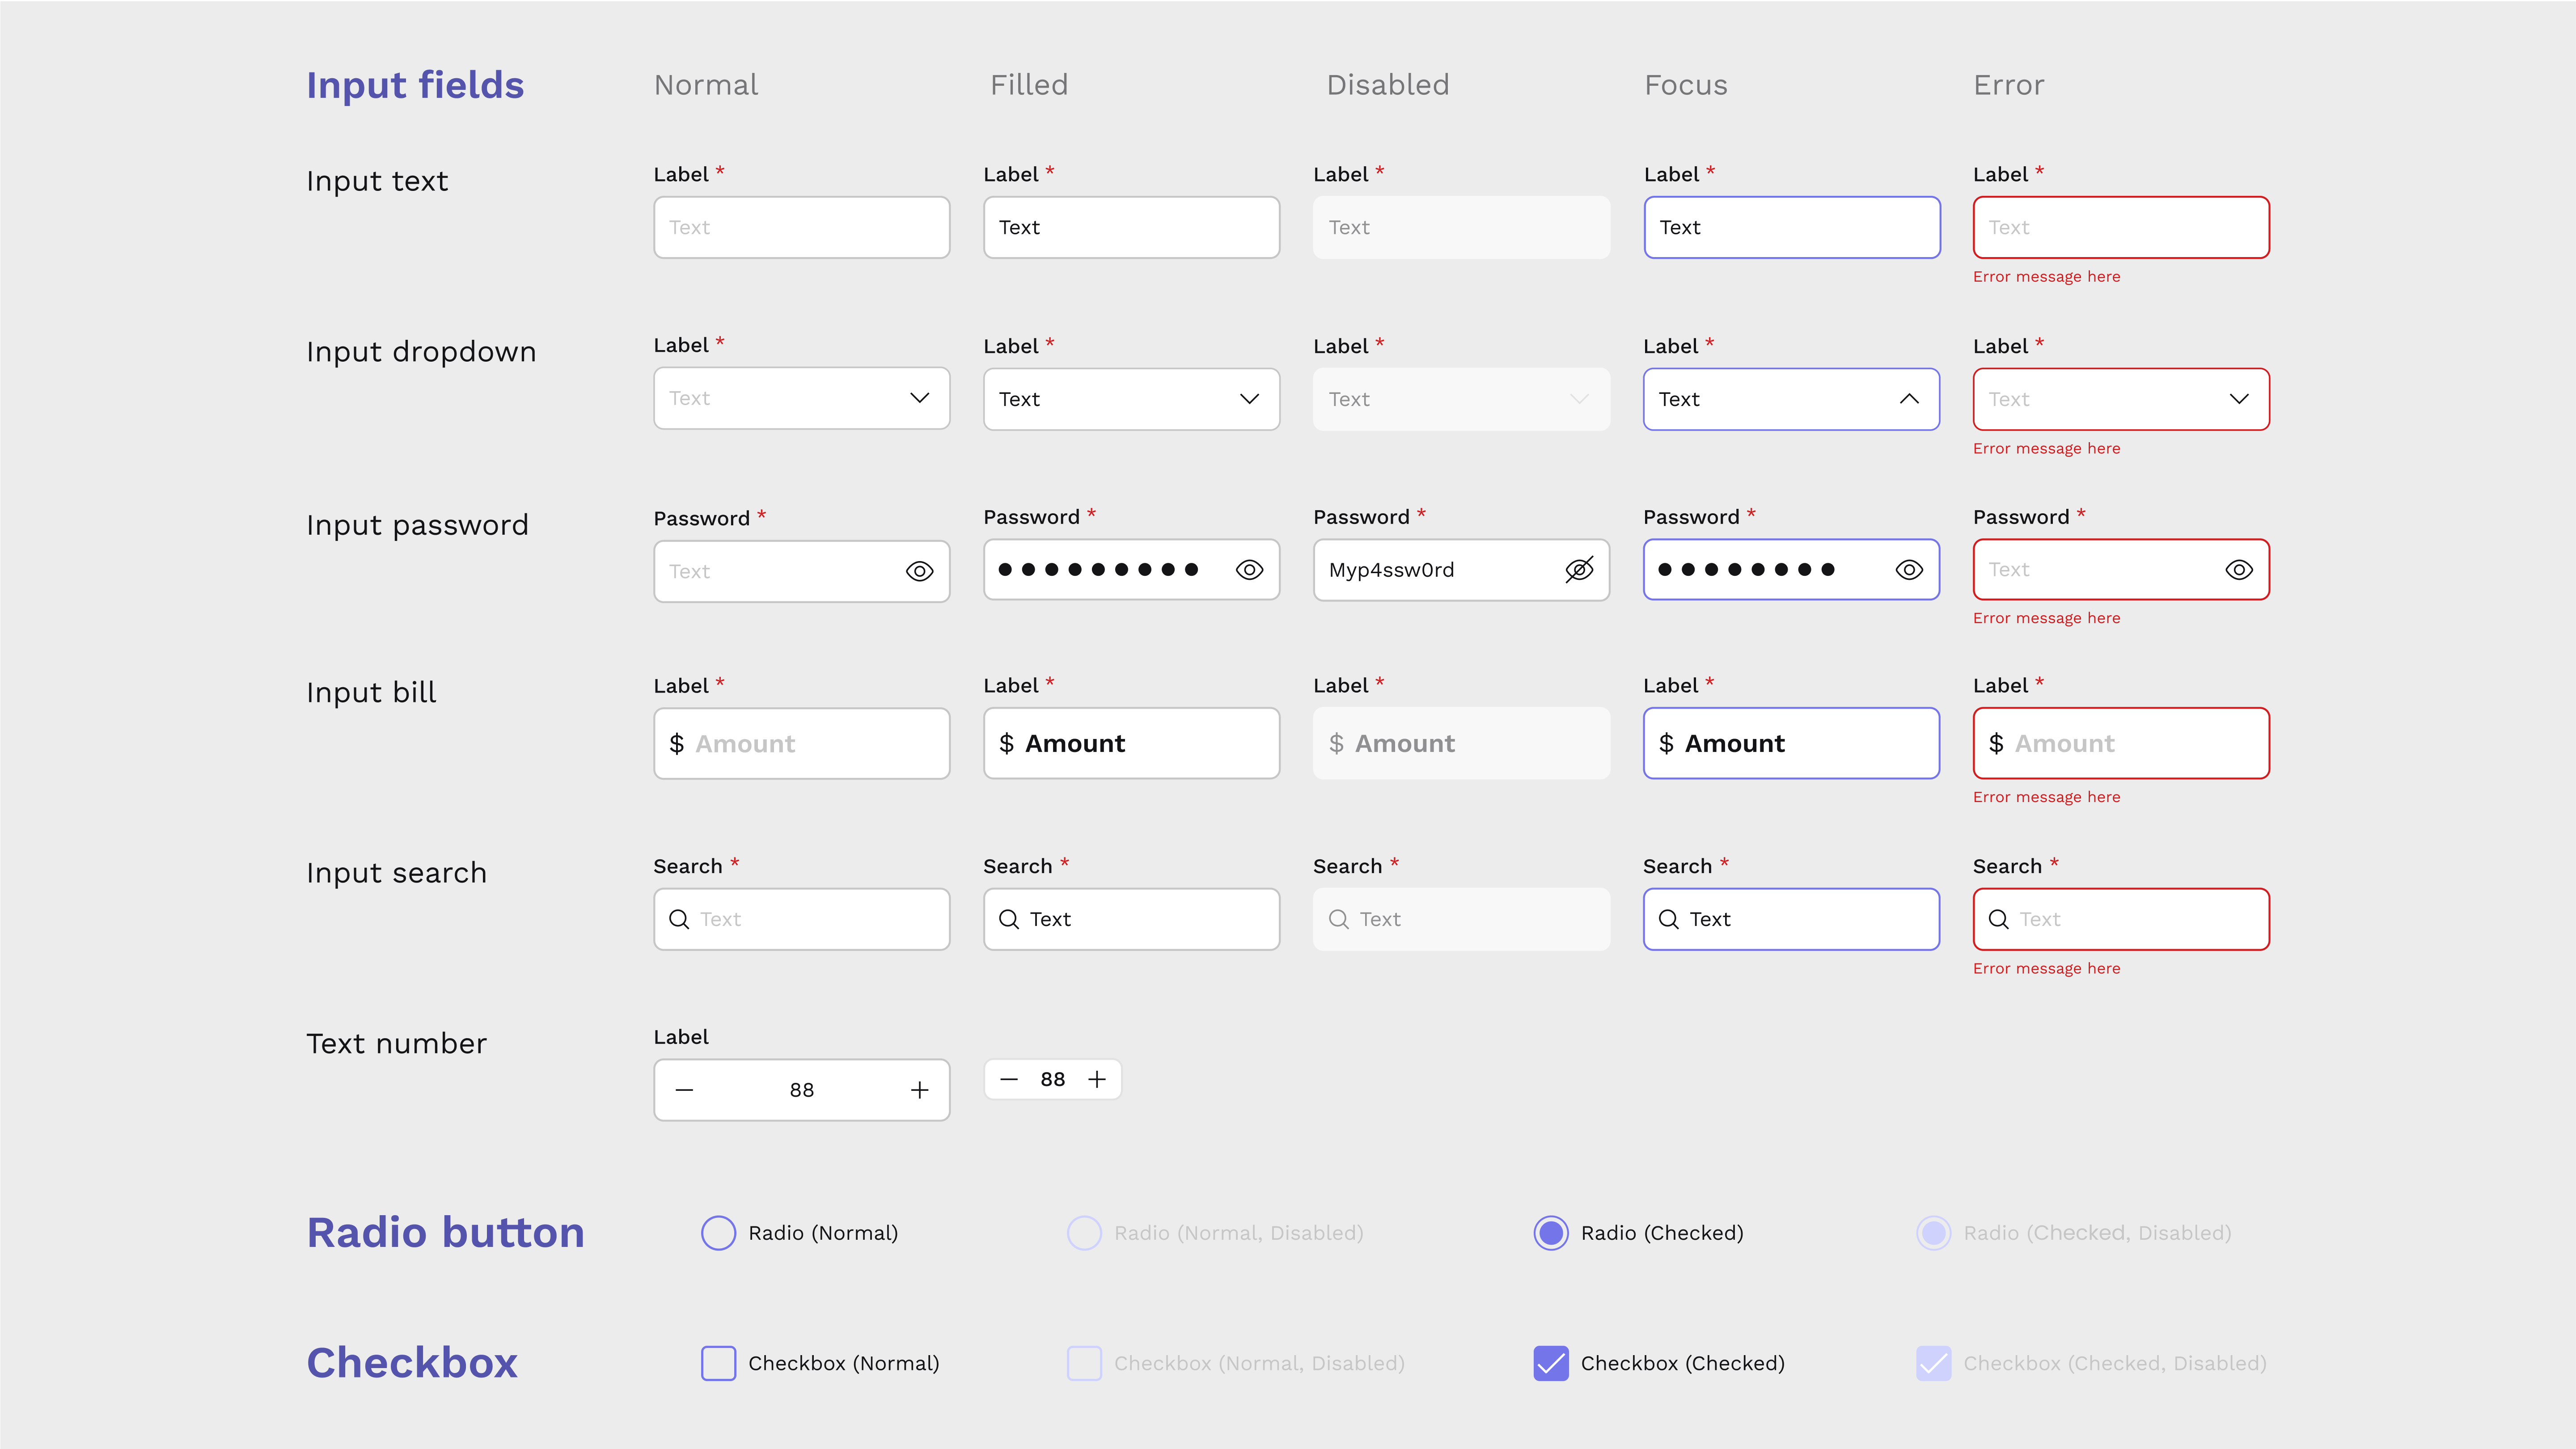2576x1449 pixels.
Task: Click the Radio button section title
Action: point(445,1233)
